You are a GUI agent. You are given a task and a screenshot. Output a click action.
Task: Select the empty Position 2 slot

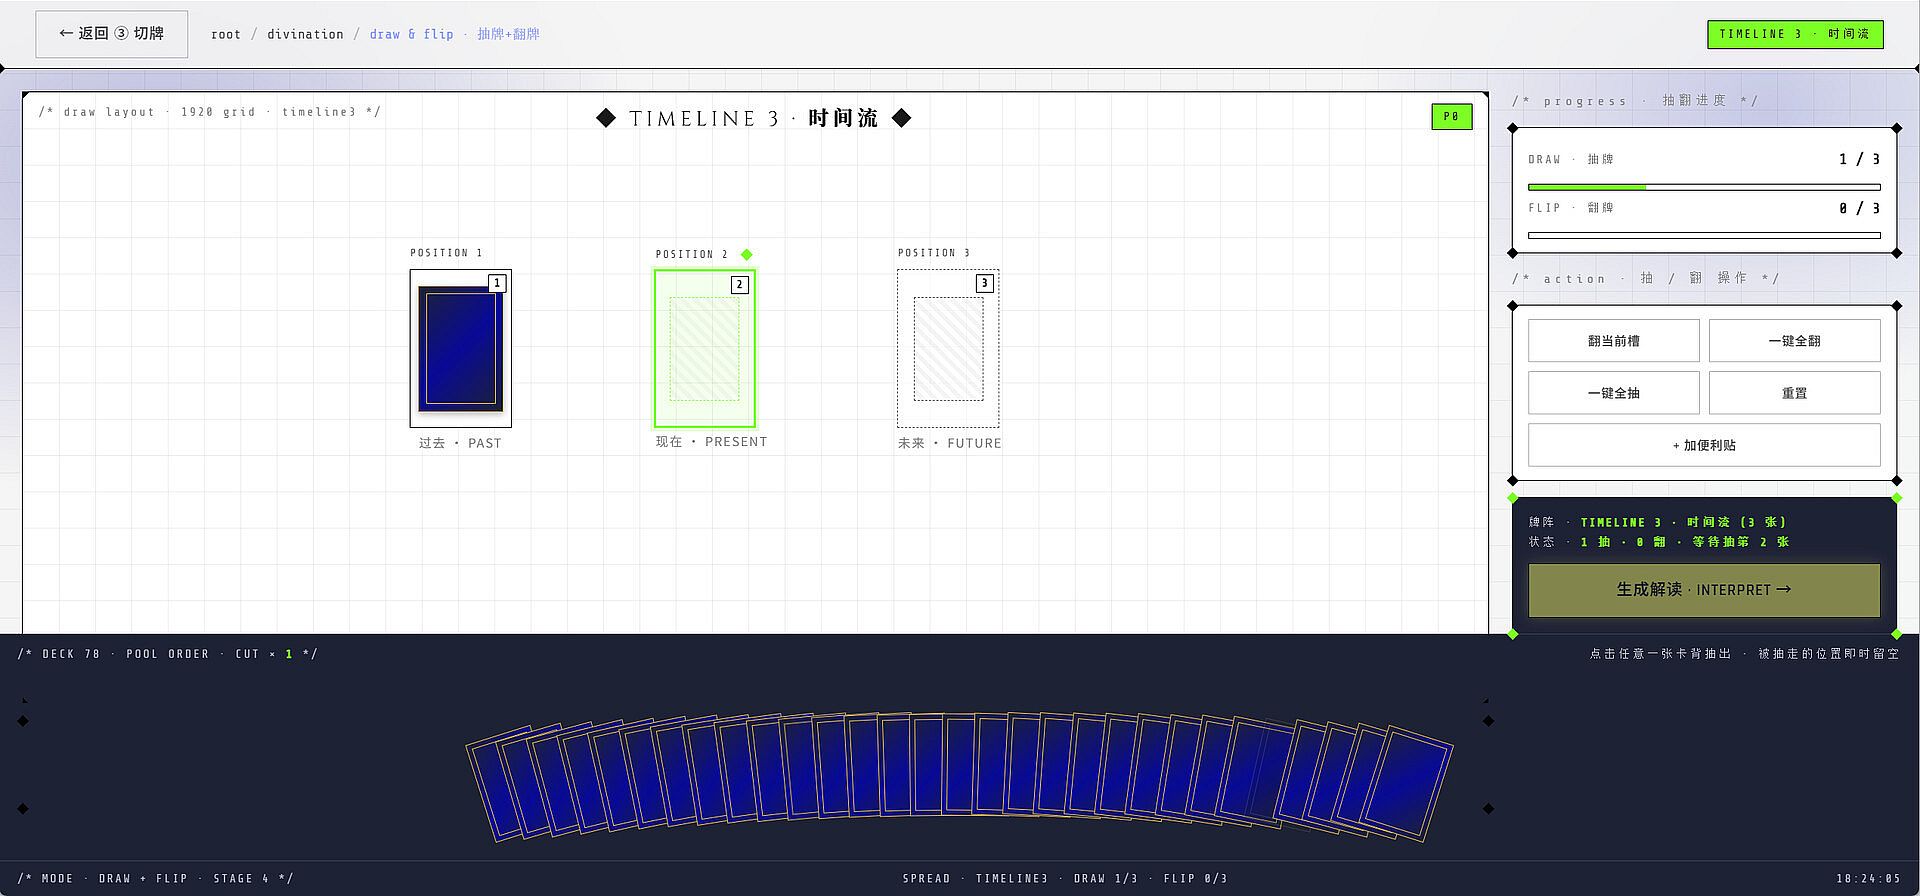pos(705,349)
